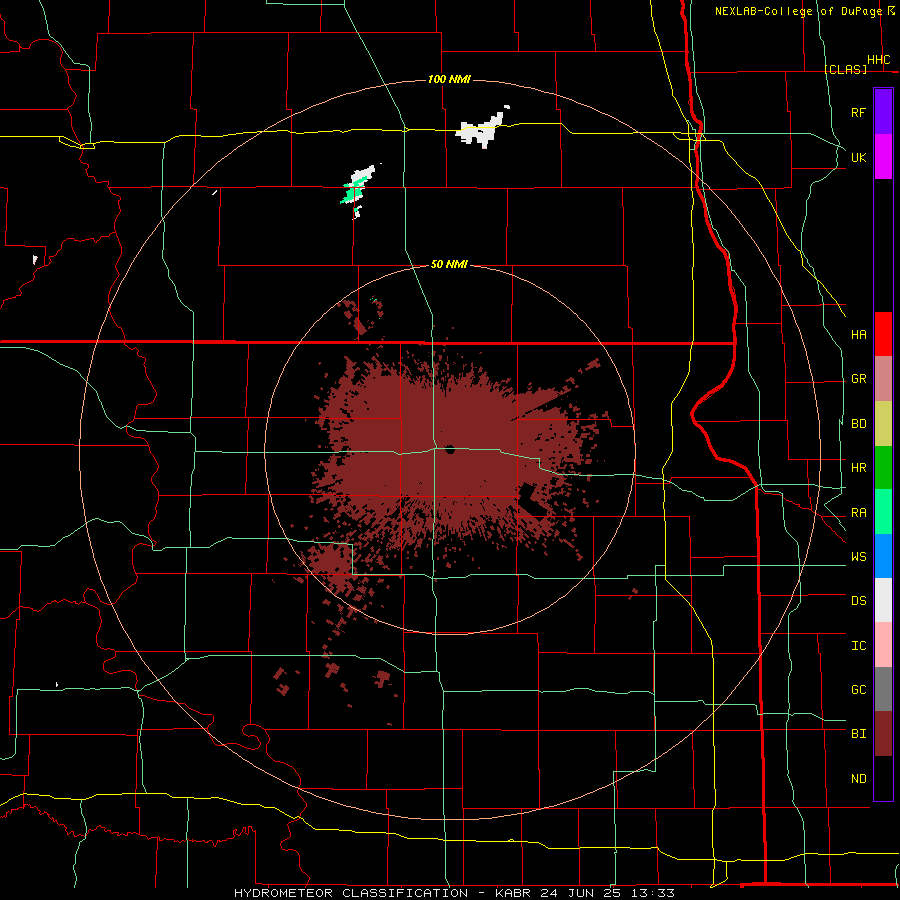900x900 pixels.
Task: Click the 50 NMI range ring label
Action: click(449, 264)
